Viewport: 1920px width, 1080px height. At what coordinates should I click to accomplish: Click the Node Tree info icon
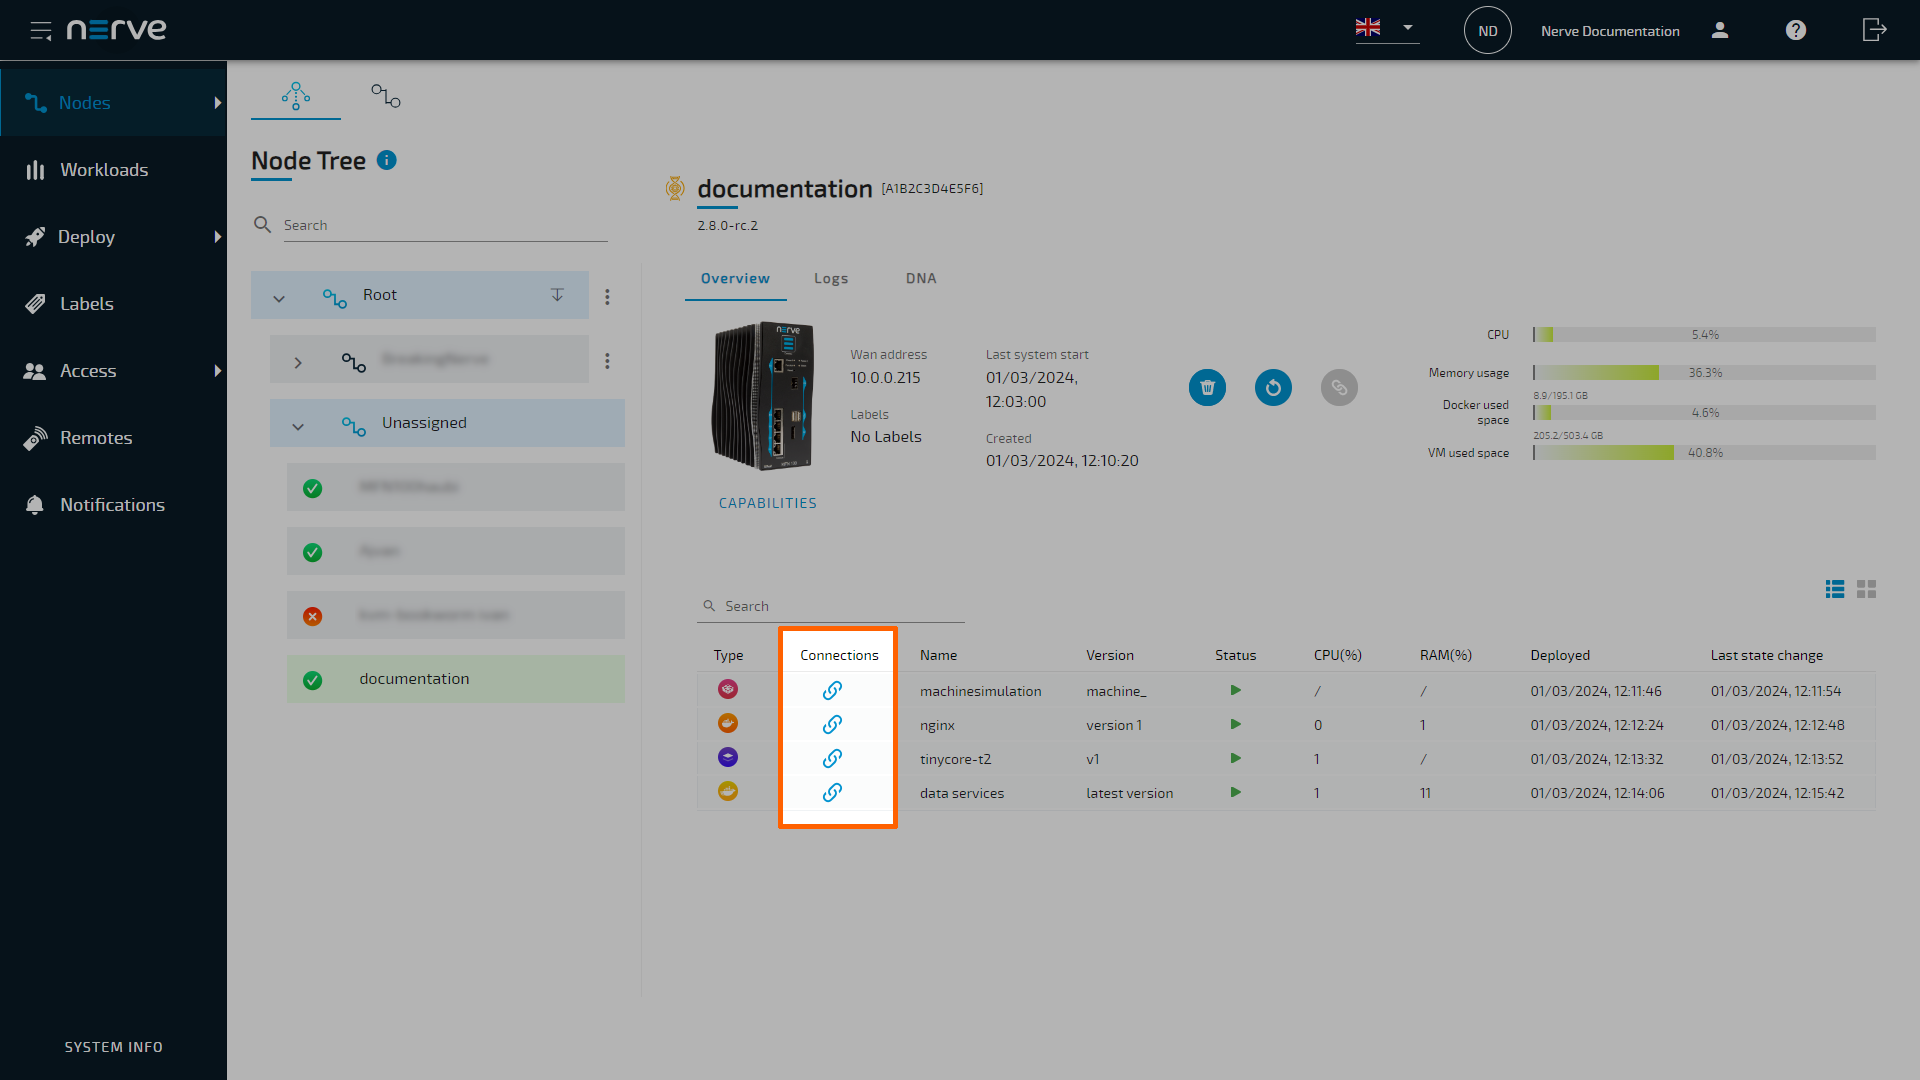[x=387, y=160]
